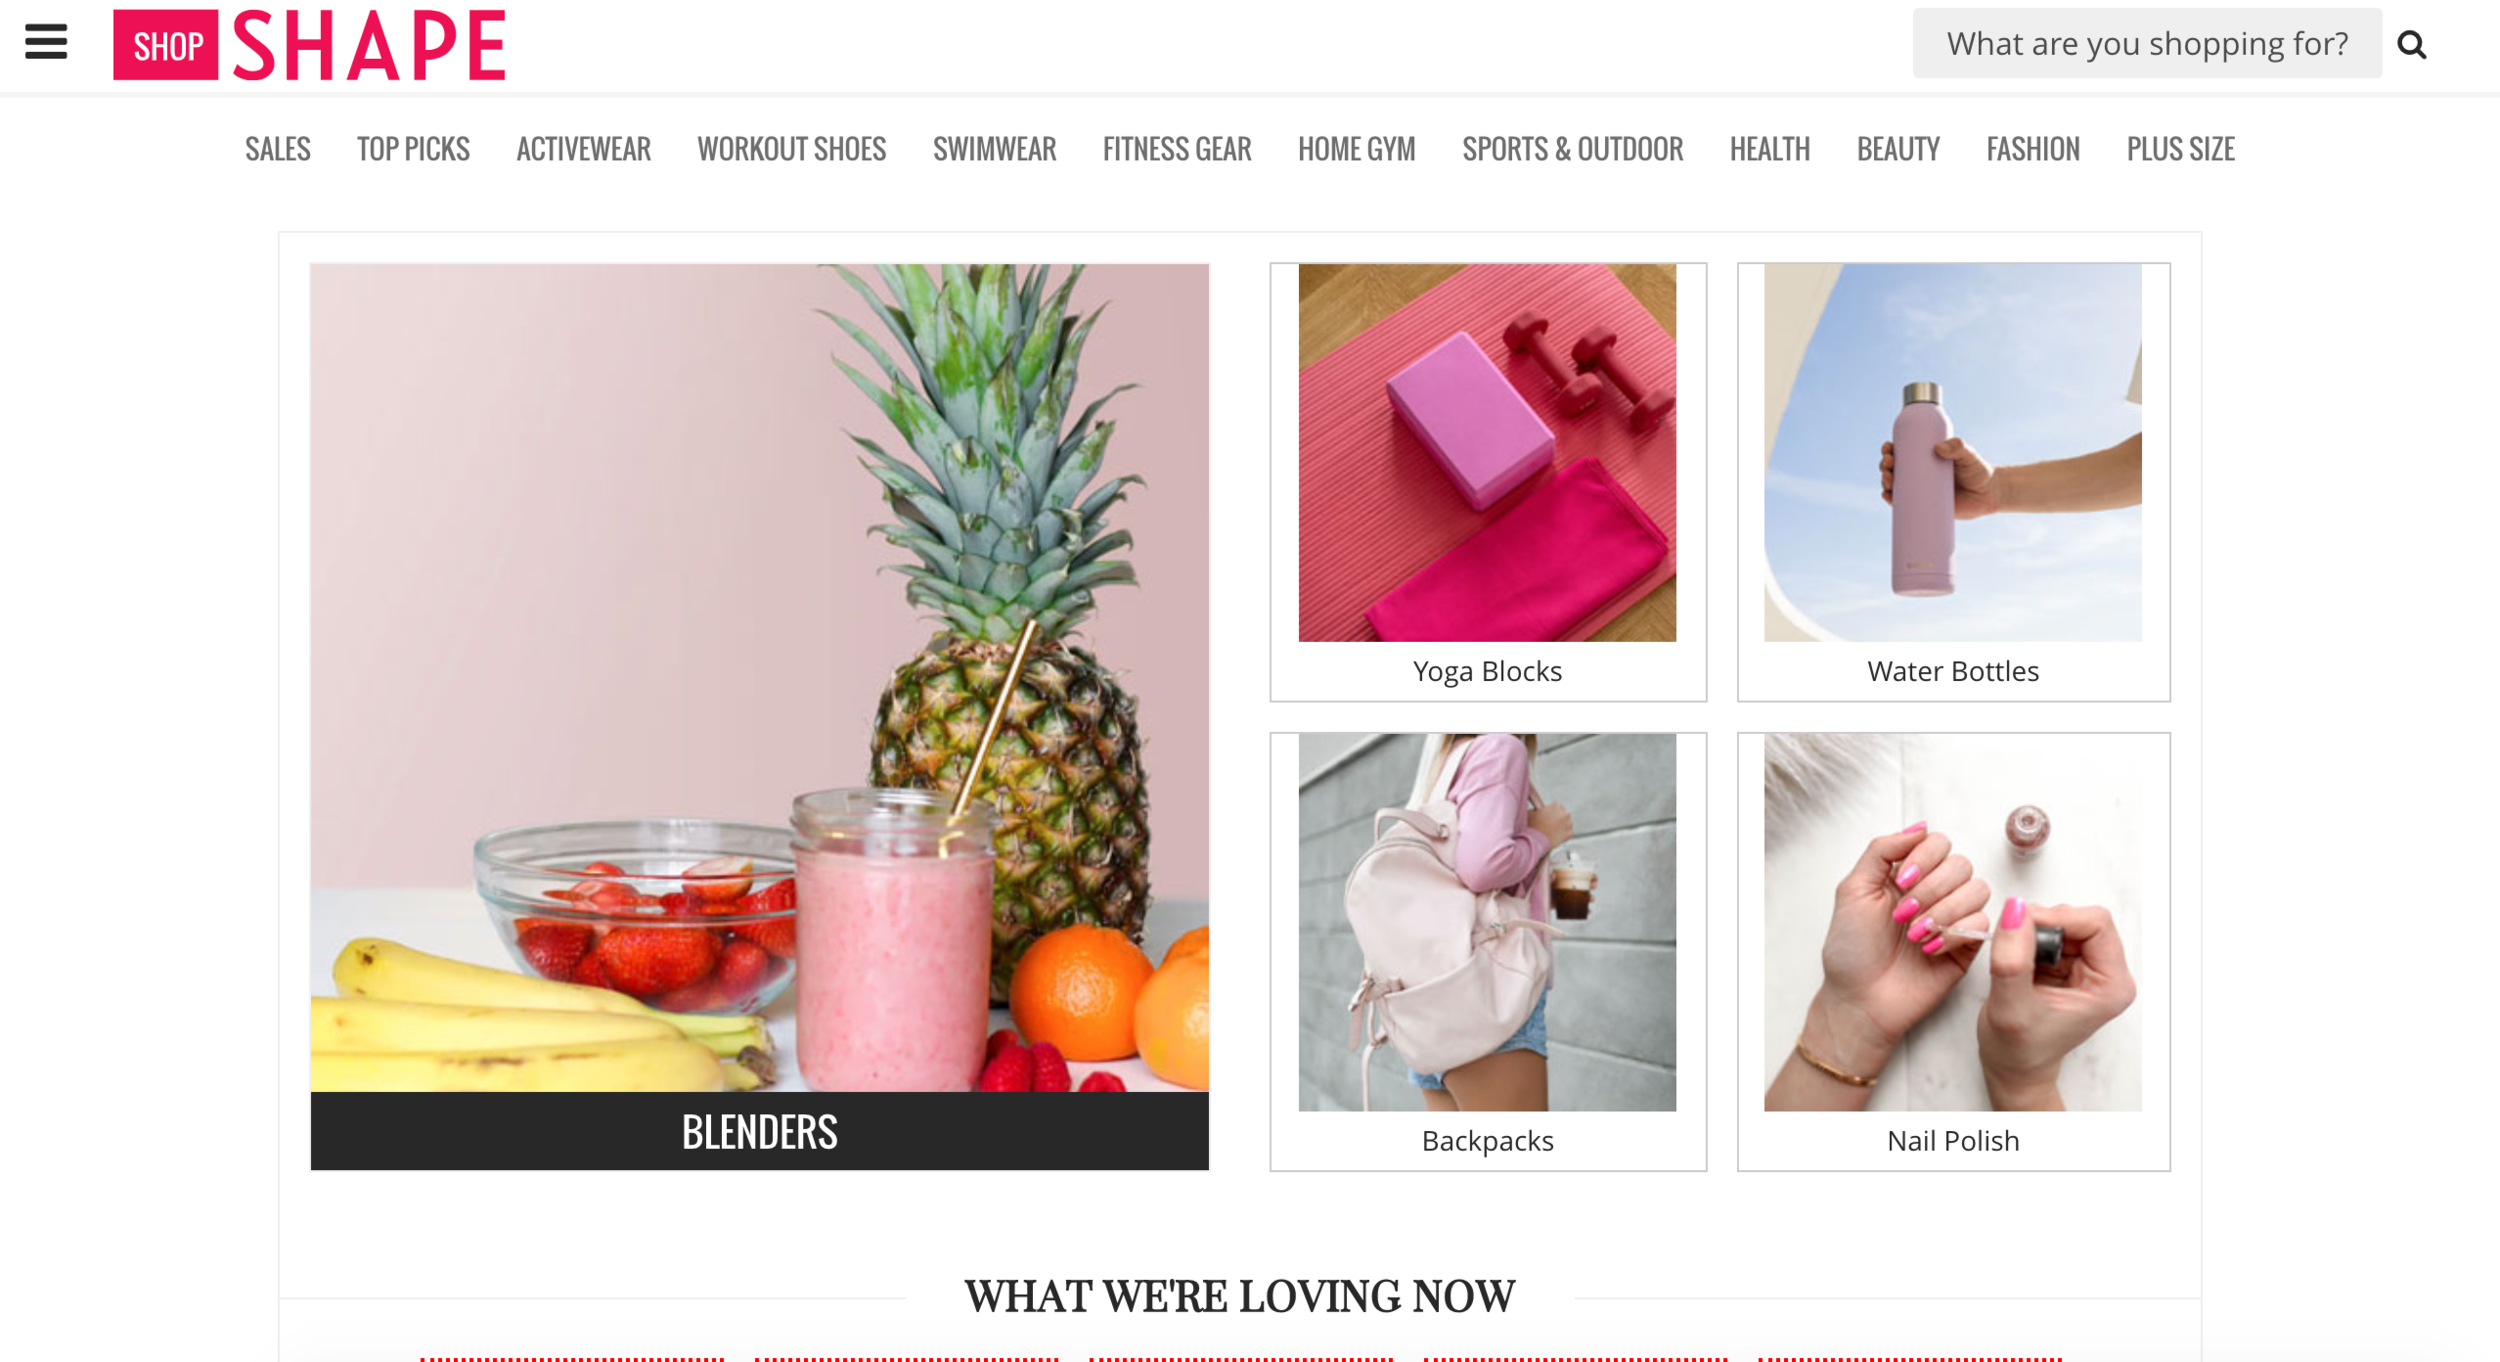Image resolution: width=2500 pixels, height=1362 pixels.
Task: Open the PLUS SIZE category
Action: (x=2180, y=149)
